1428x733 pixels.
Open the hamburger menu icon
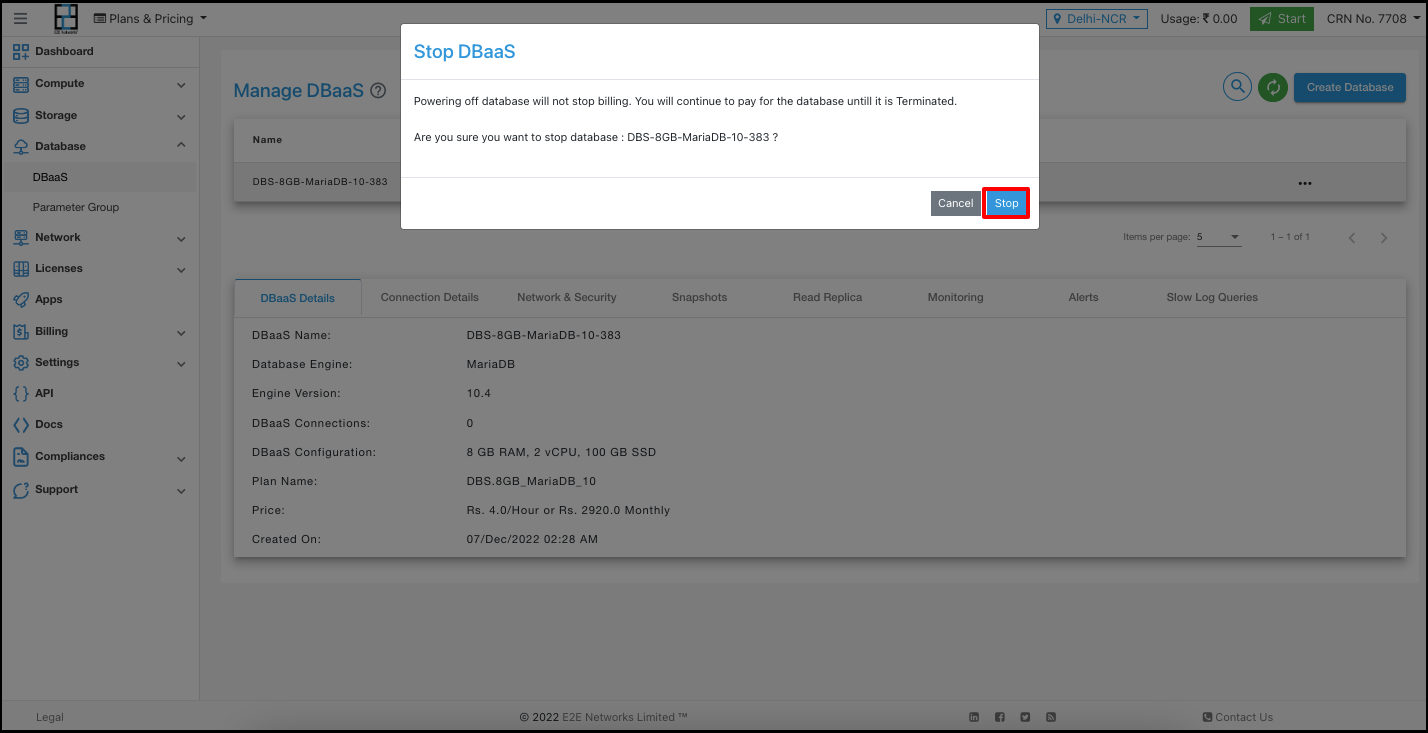(x=20, y=18)
